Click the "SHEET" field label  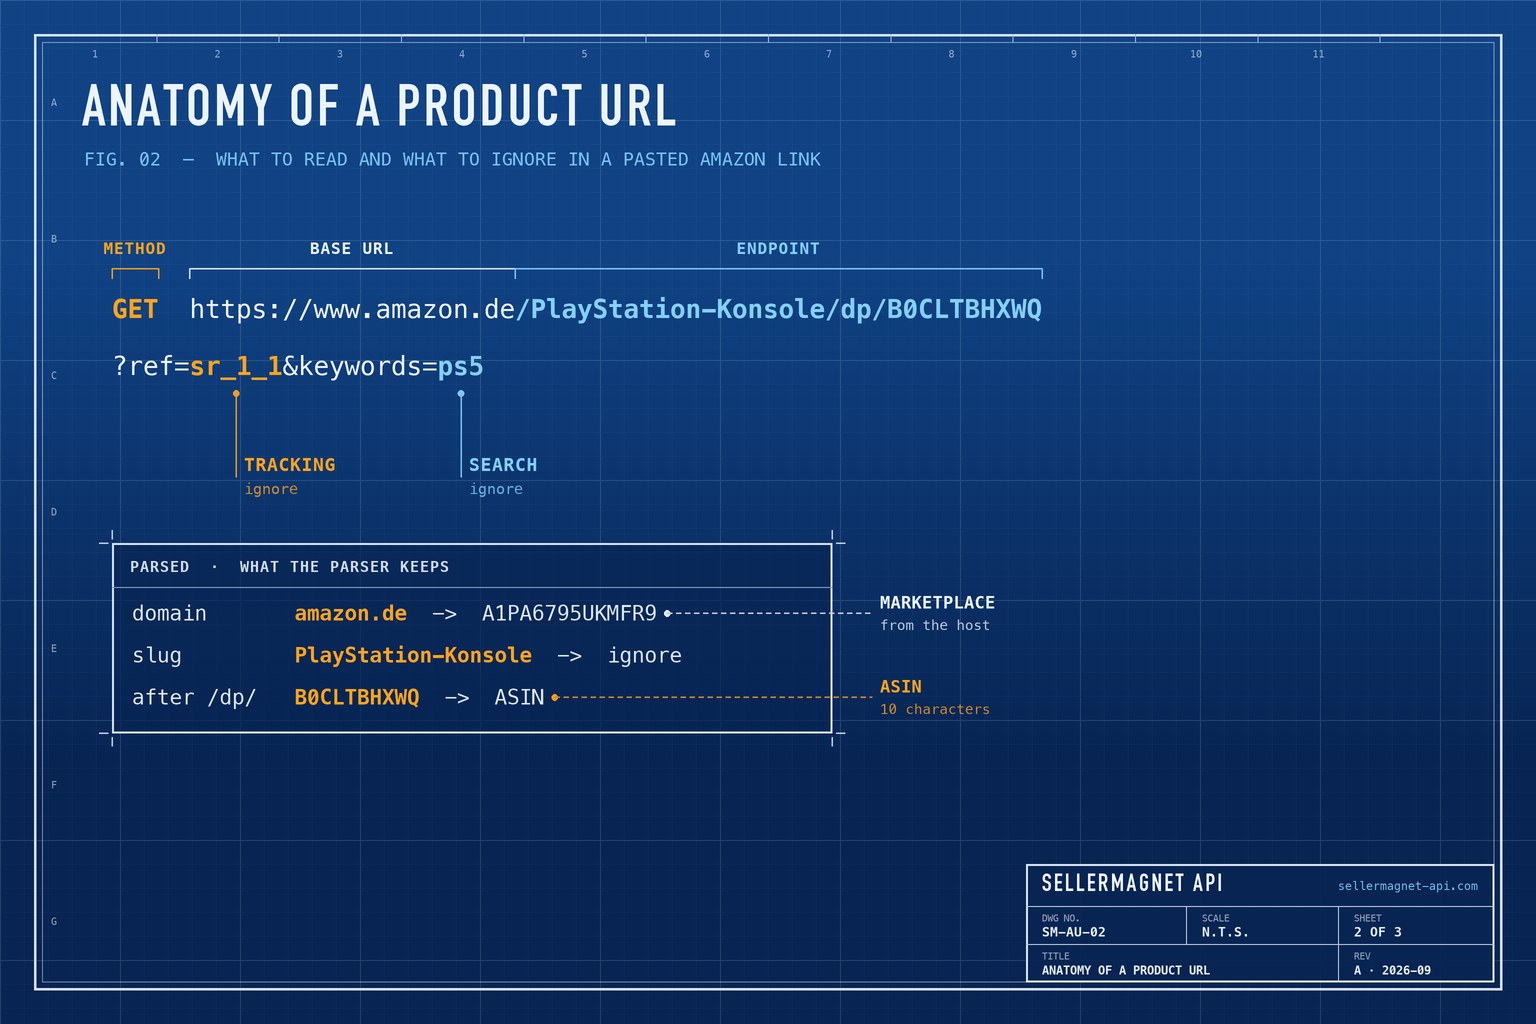(x=1367, y=918)
